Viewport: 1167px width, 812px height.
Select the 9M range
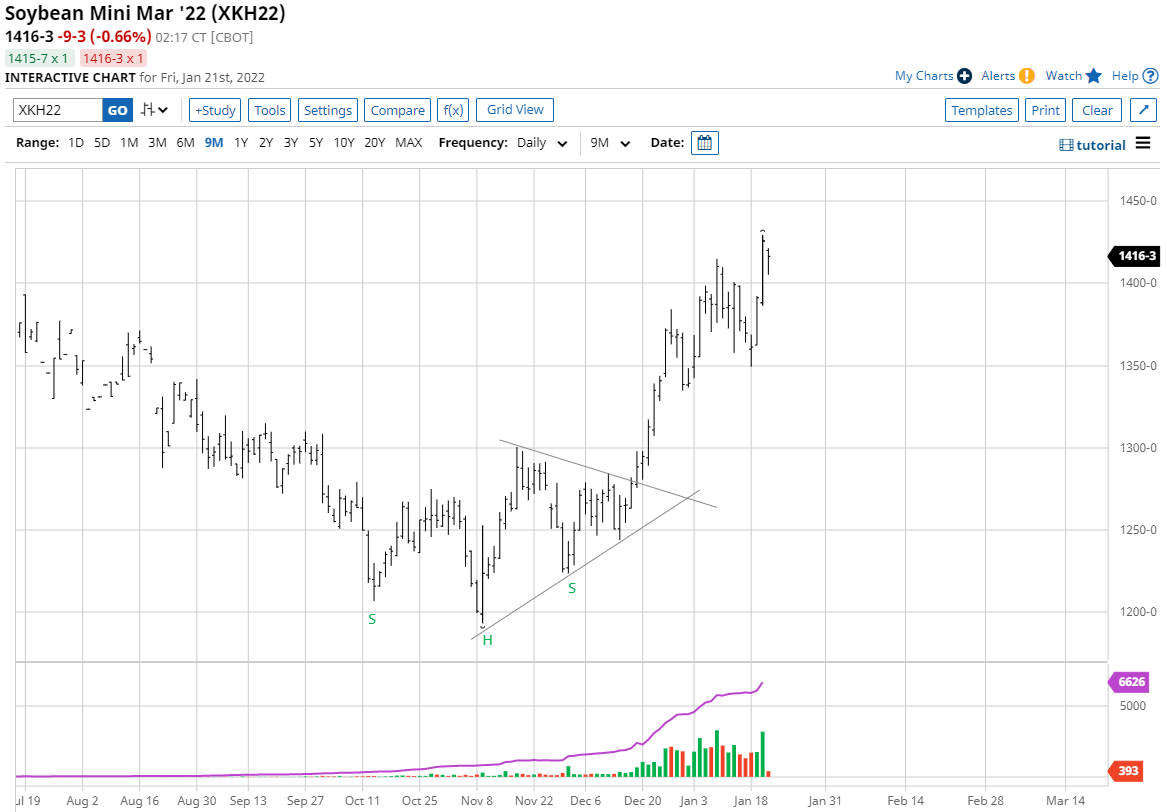(214, 143)
